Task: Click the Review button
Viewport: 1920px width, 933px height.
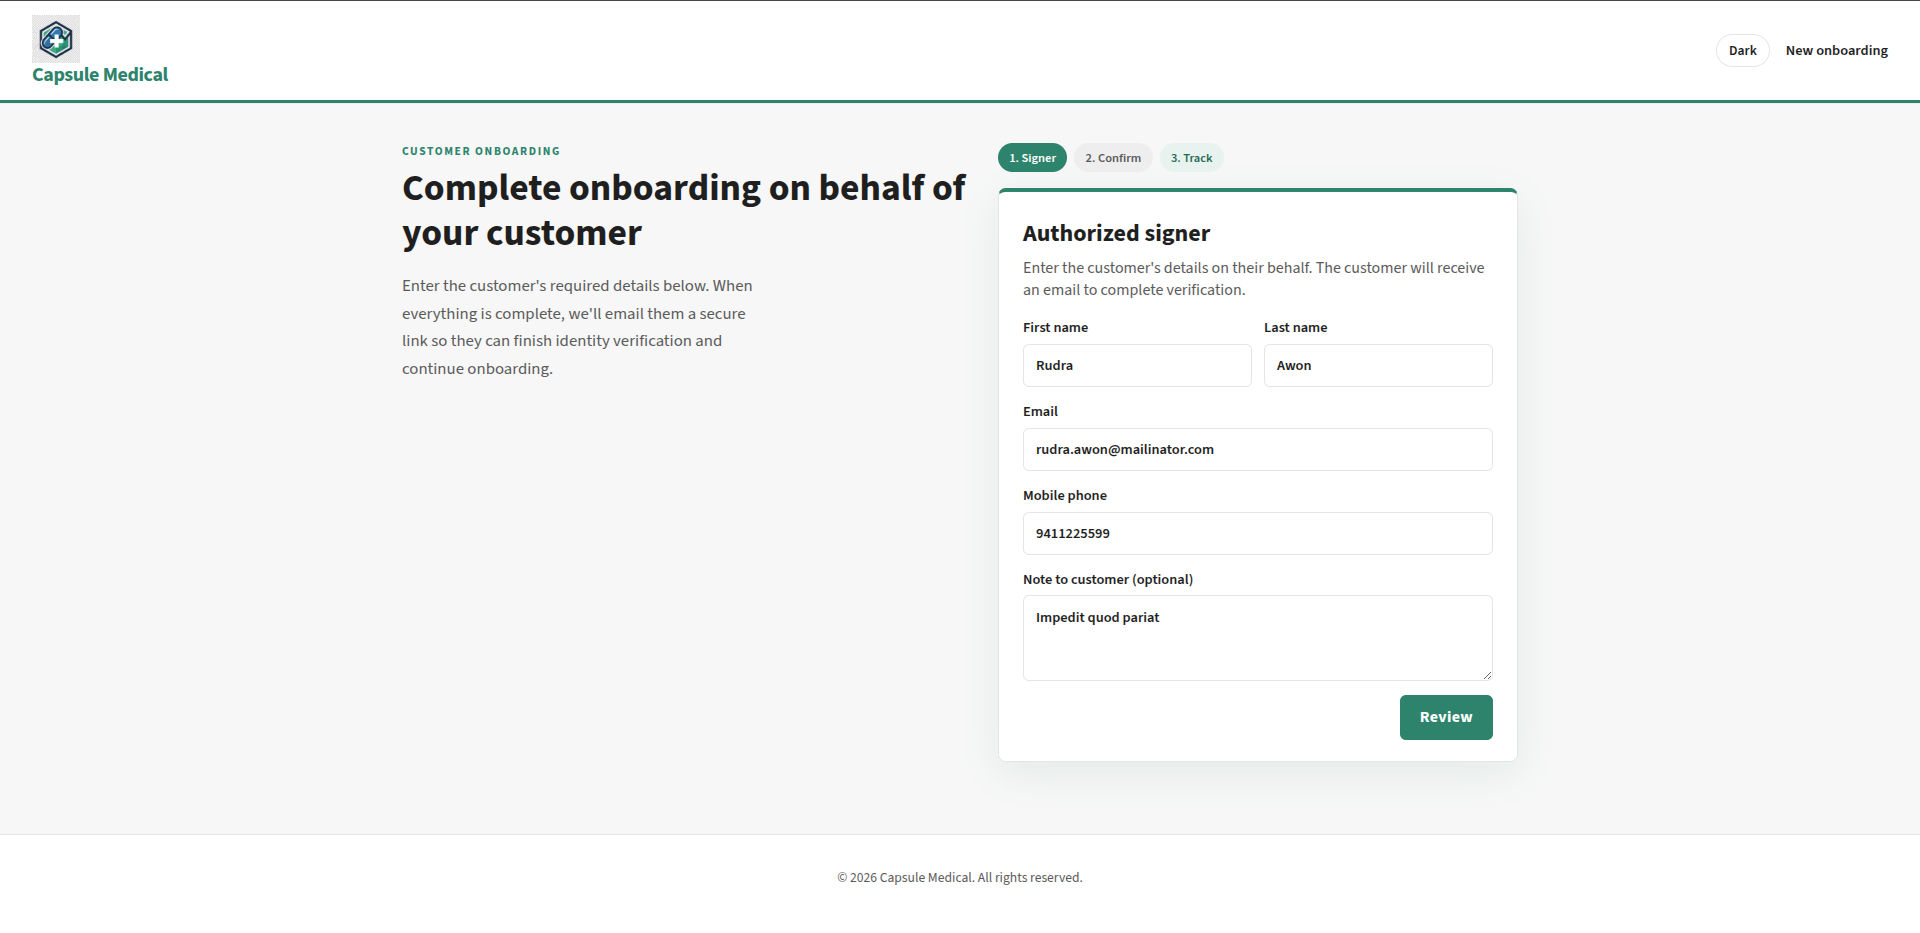Action: (1446, 718)
